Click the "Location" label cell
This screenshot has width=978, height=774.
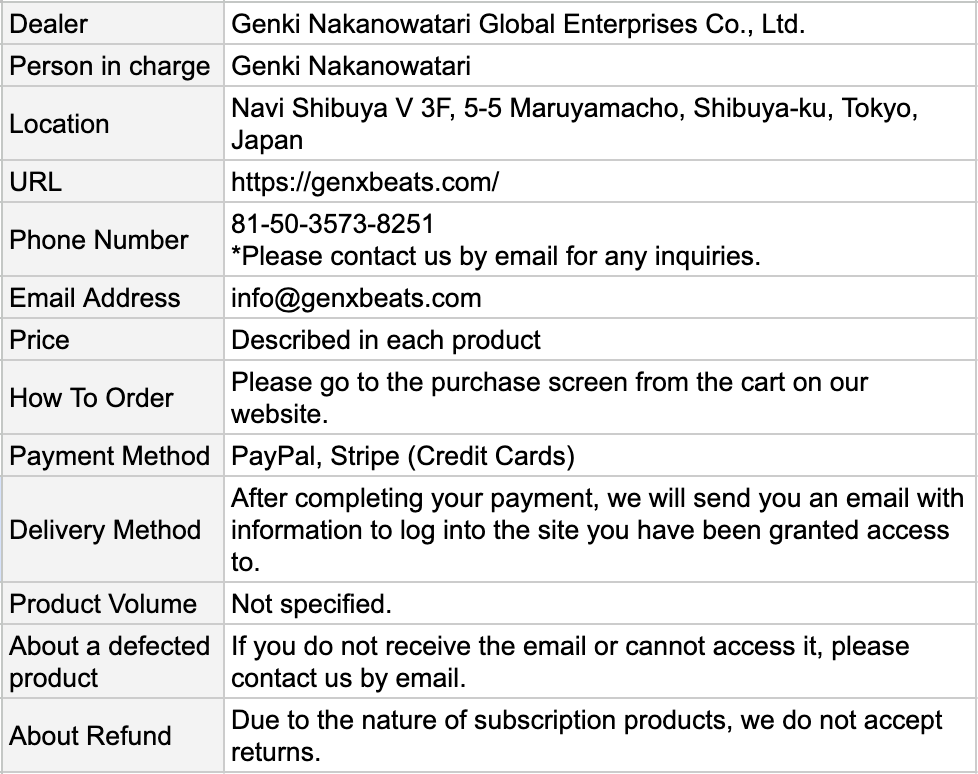coord(59,124)
